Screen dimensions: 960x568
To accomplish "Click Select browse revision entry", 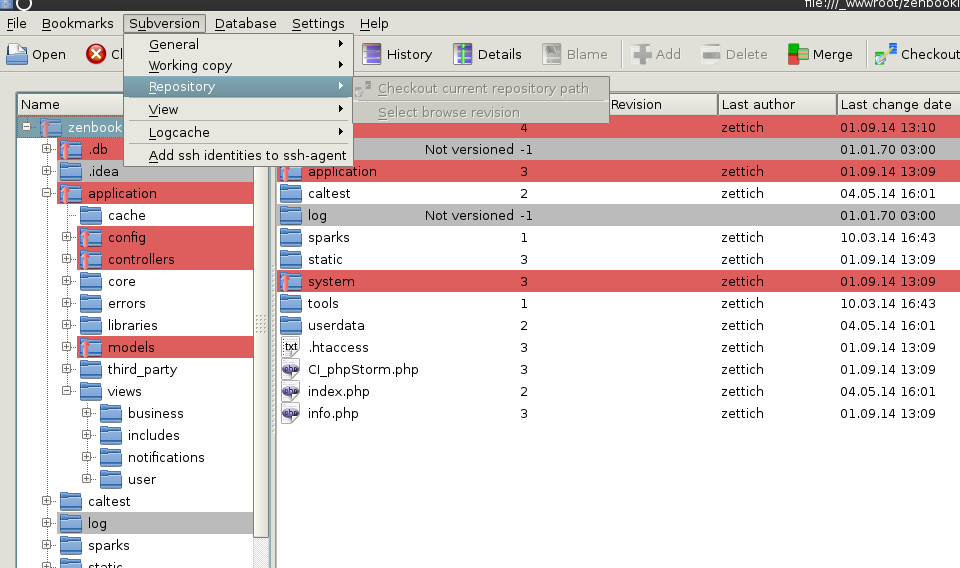I will 481,113.
